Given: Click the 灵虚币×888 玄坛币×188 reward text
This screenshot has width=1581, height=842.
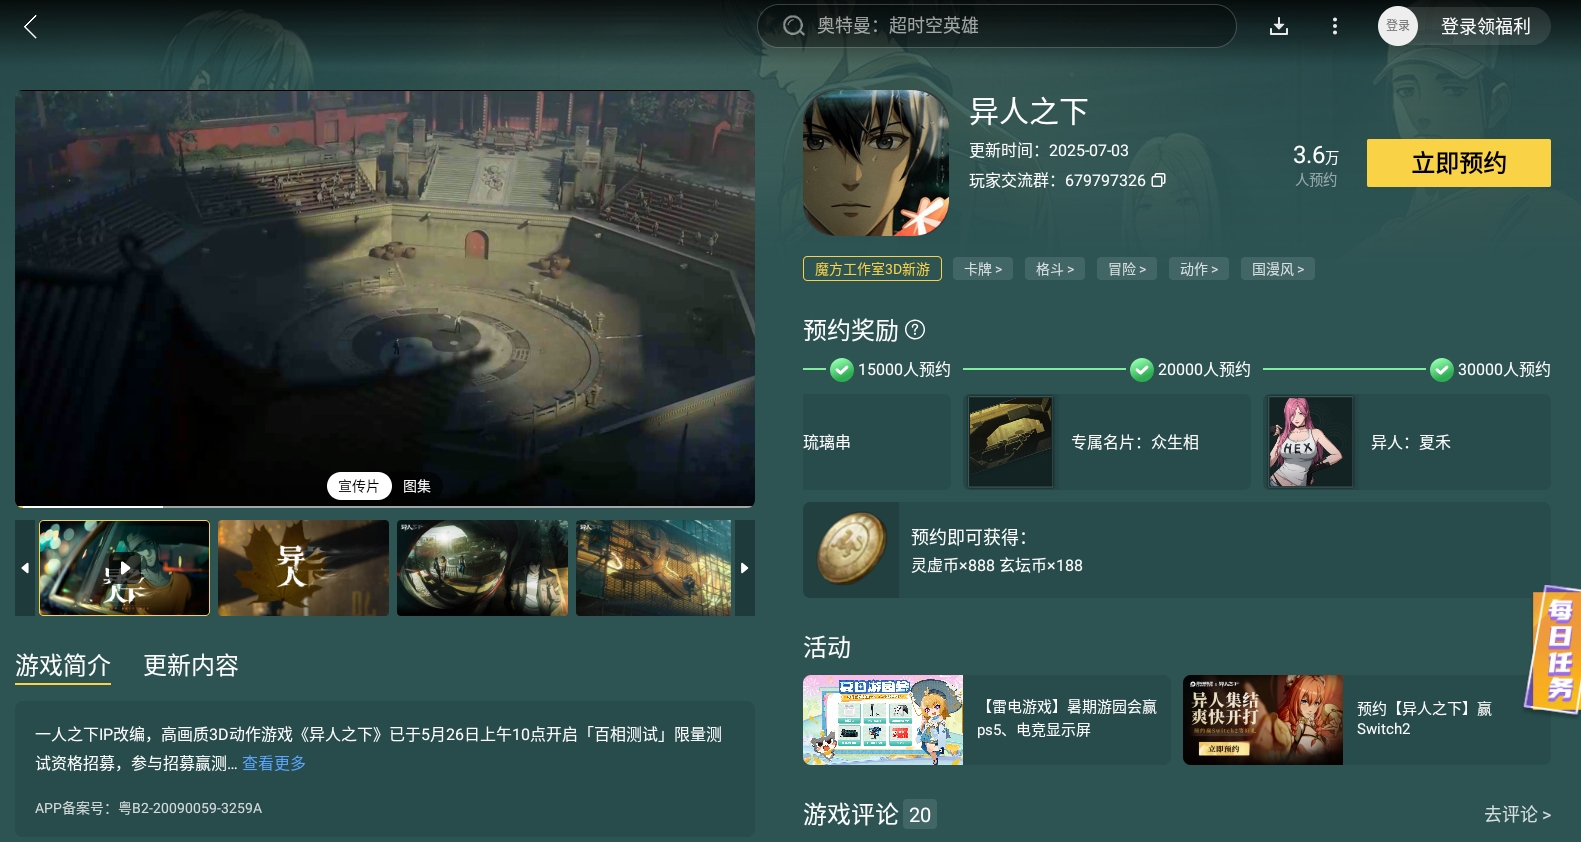Looking at the screenshot, I should tap(997, 566).
